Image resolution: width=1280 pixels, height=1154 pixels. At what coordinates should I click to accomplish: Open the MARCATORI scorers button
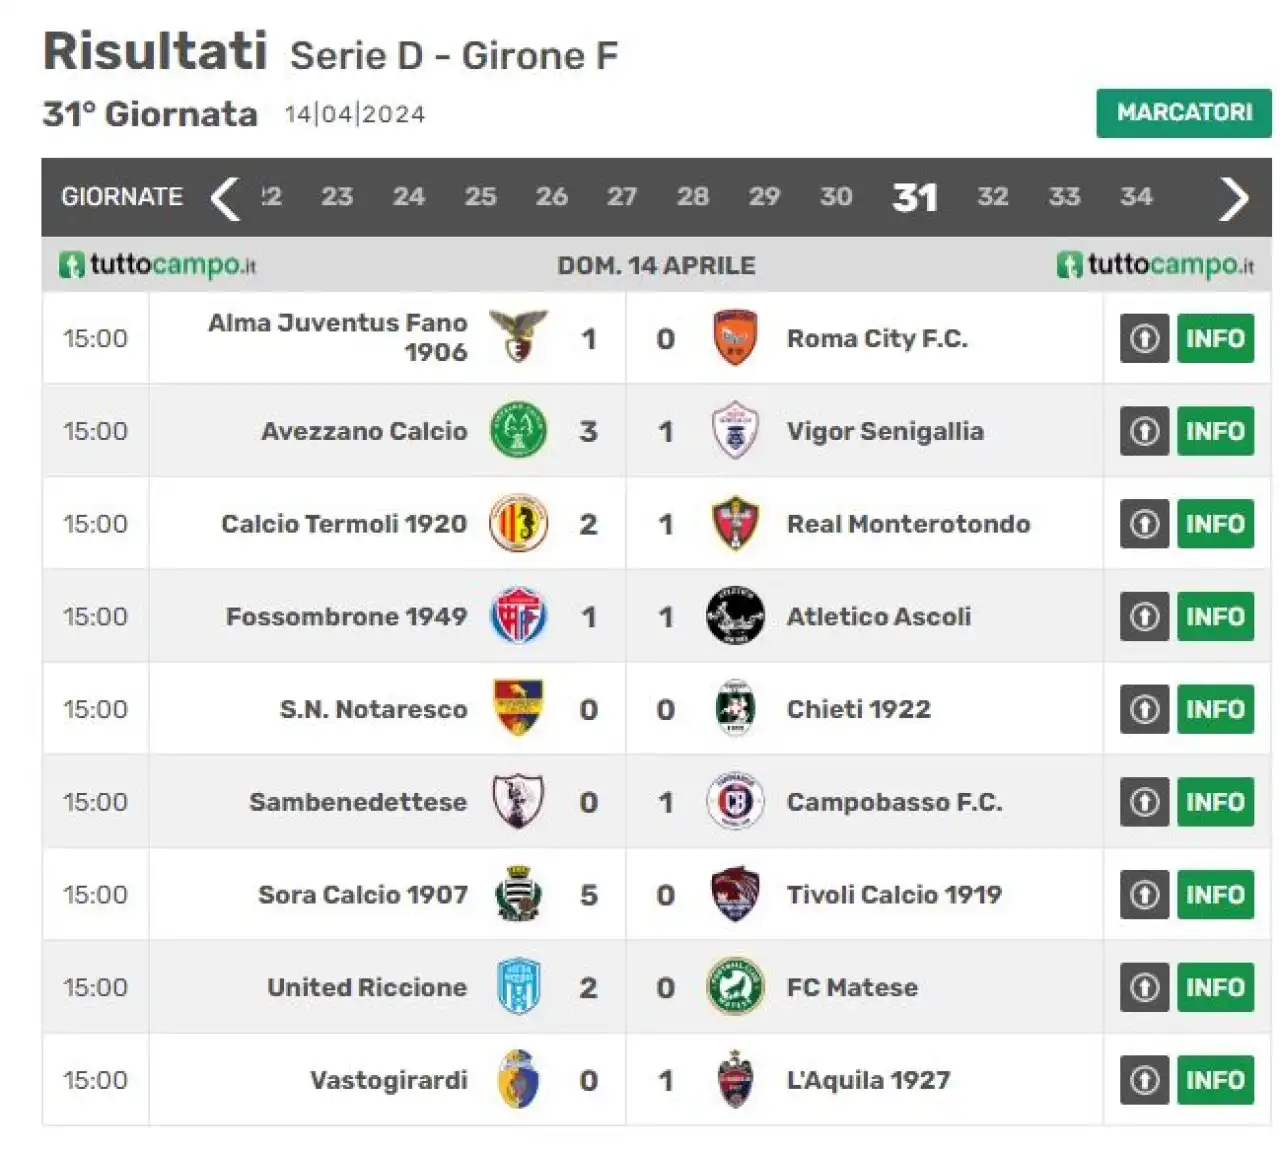1184,113
